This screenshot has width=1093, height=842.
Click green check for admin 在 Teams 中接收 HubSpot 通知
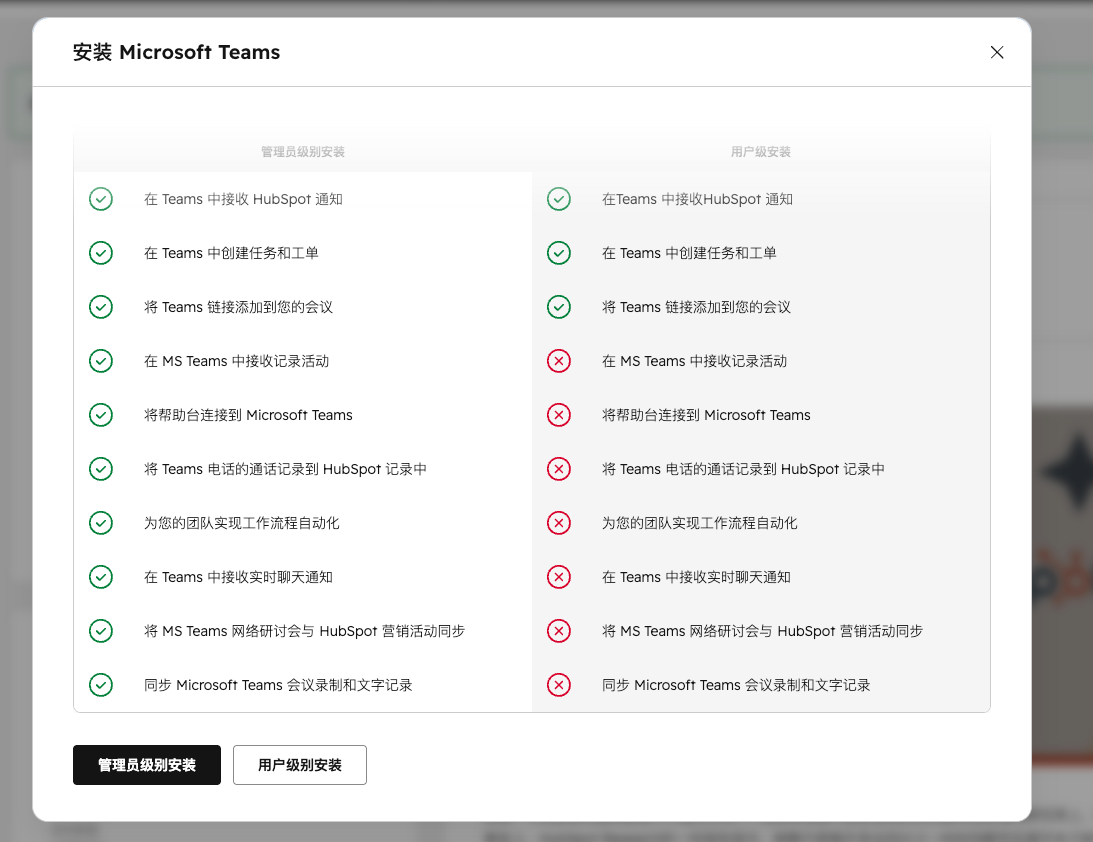[x=101, y=199]
